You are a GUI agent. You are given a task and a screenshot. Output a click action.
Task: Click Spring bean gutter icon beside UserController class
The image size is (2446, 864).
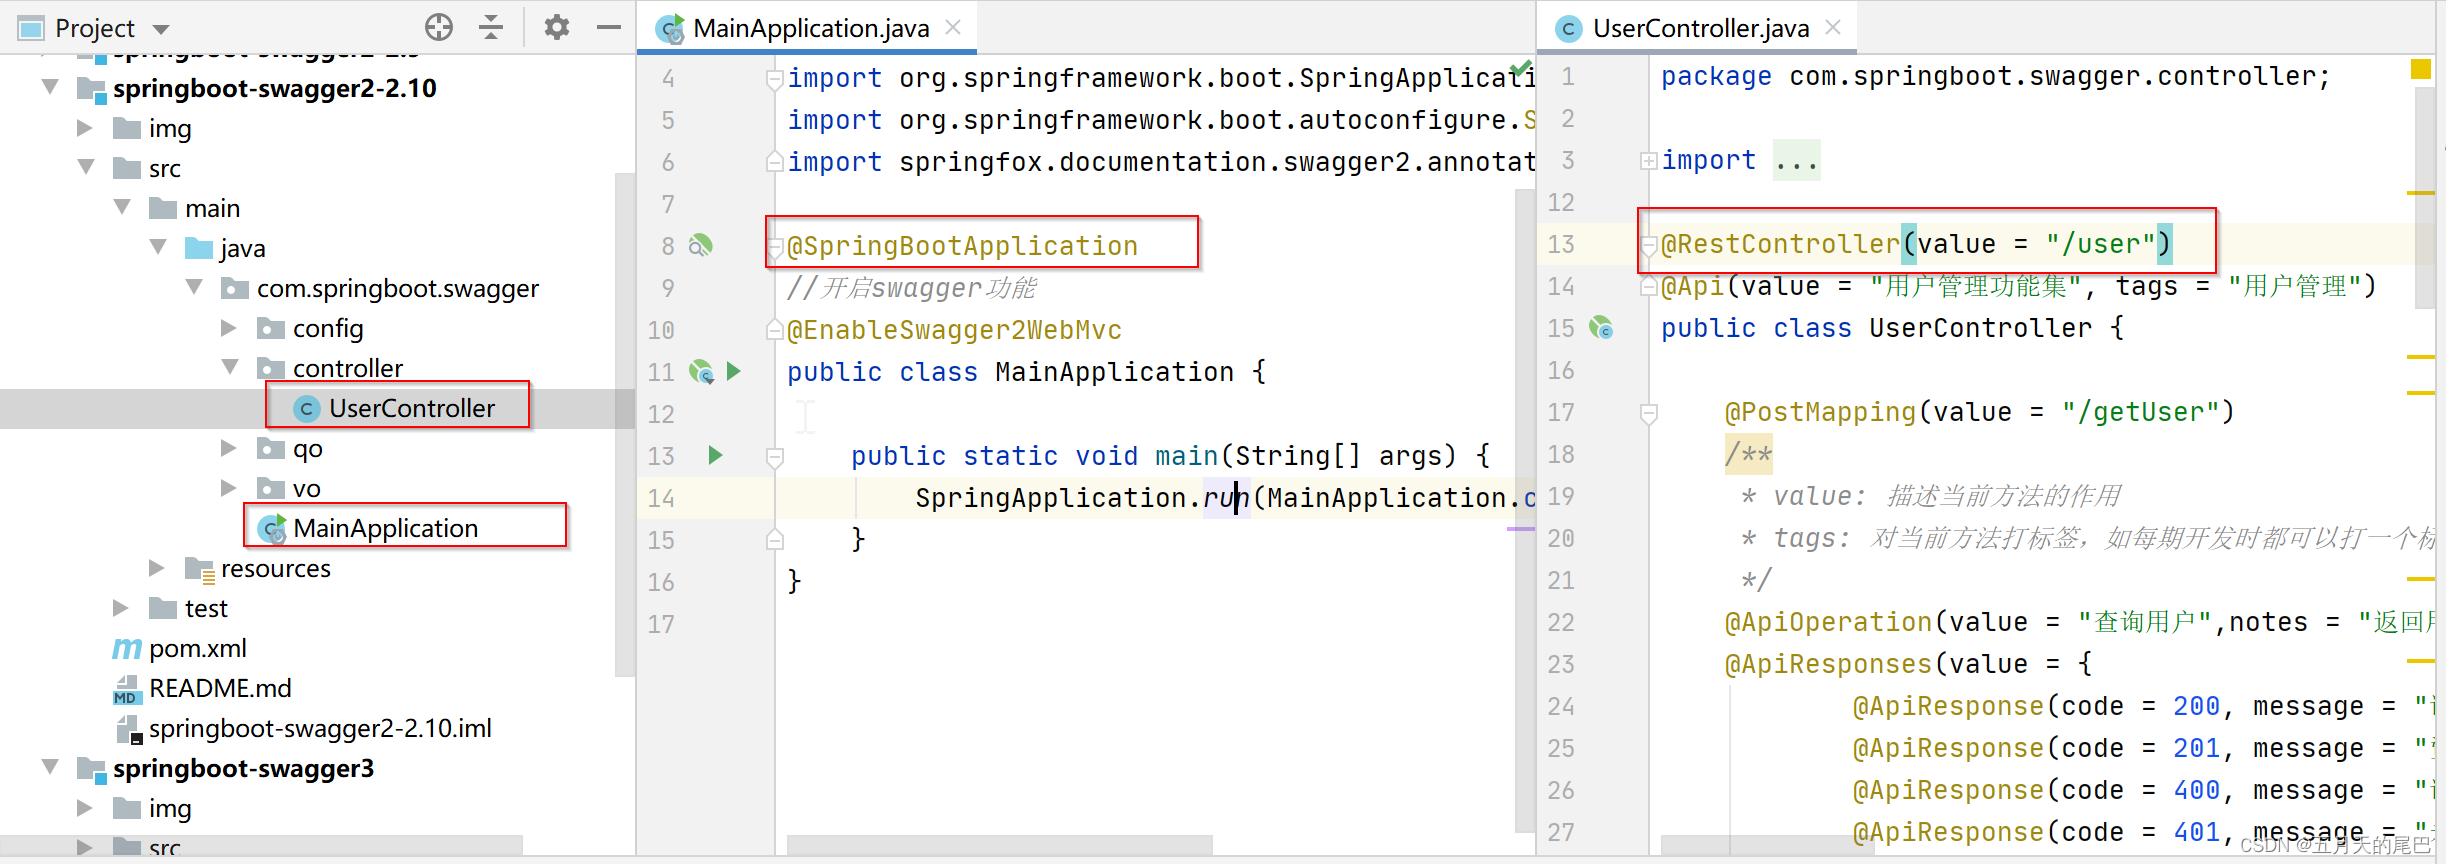click(1601, 327)
